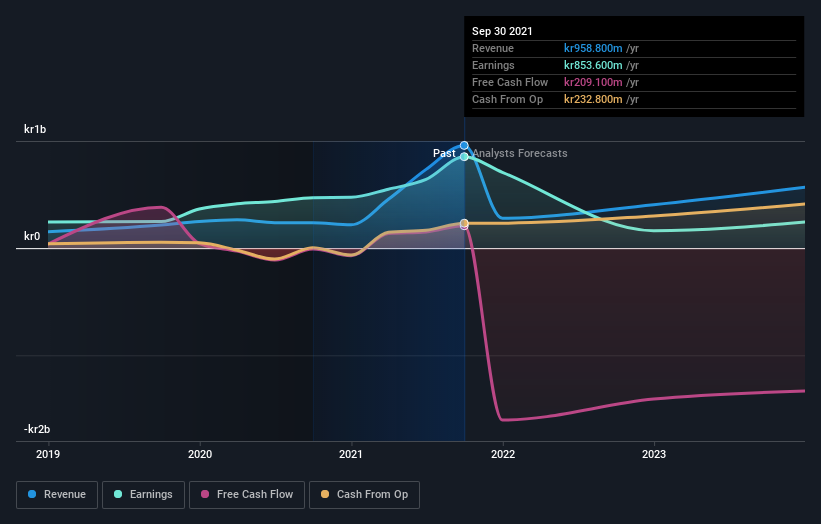The width and height of the screenshot is (821, 524).
Task: Click the Past label on chart
Action: click(444, 153)
